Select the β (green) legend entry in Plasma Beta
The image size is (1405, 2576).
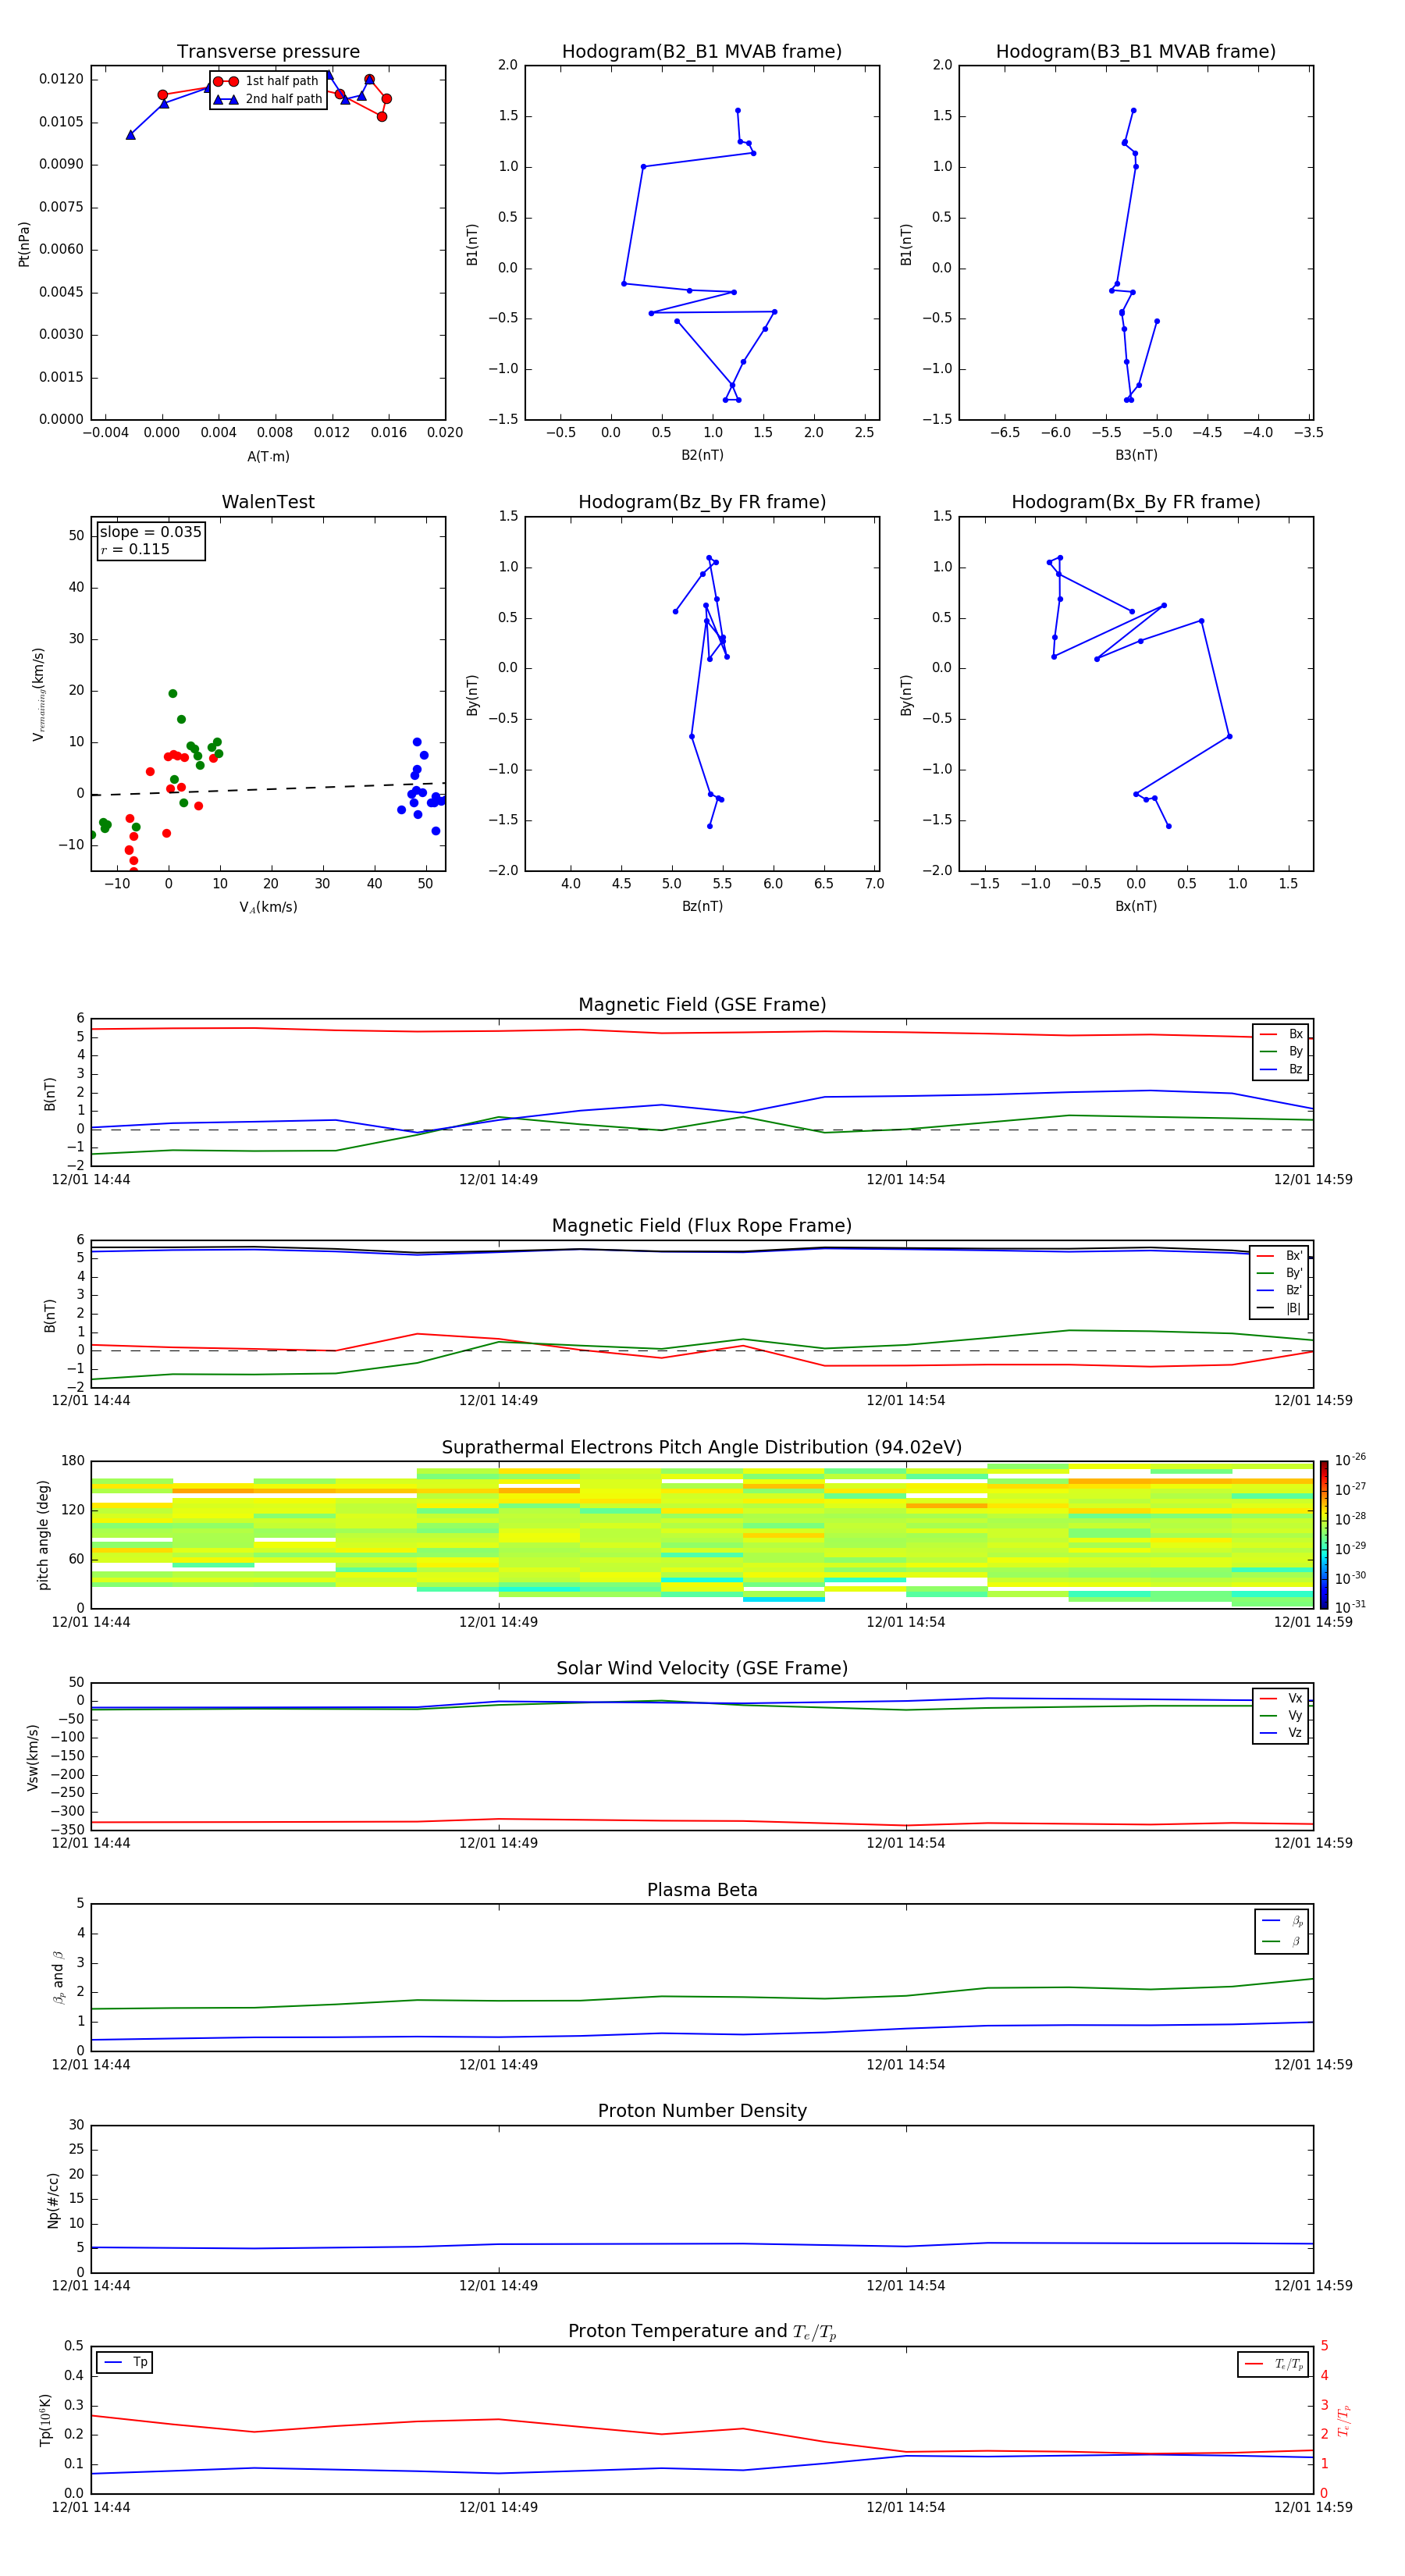(1282, 1941)
